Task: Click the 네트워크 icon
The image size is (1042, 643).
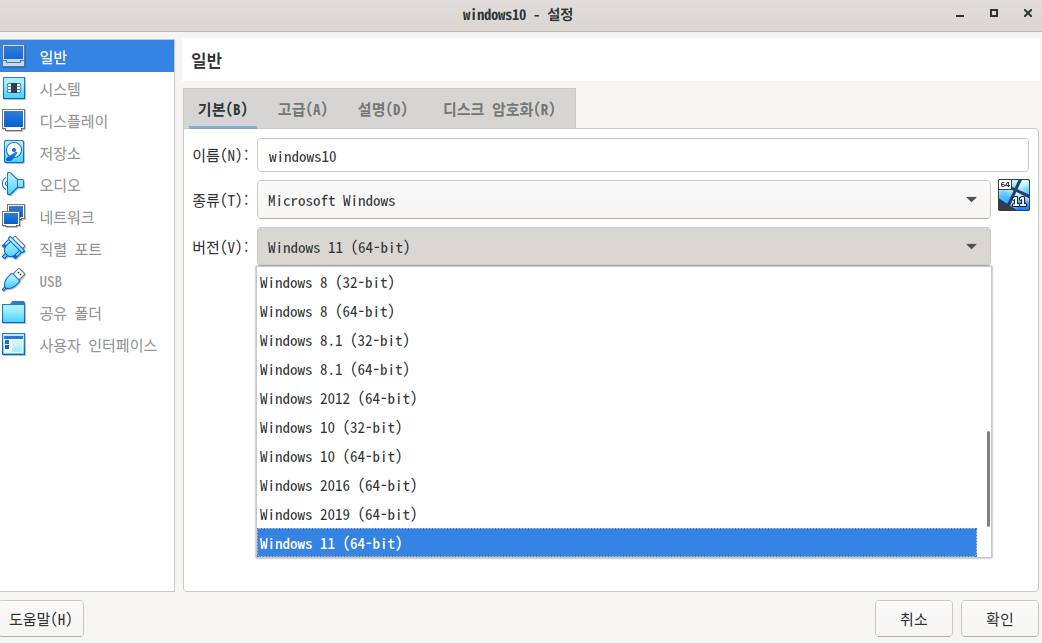Action: tap(13, 216)
